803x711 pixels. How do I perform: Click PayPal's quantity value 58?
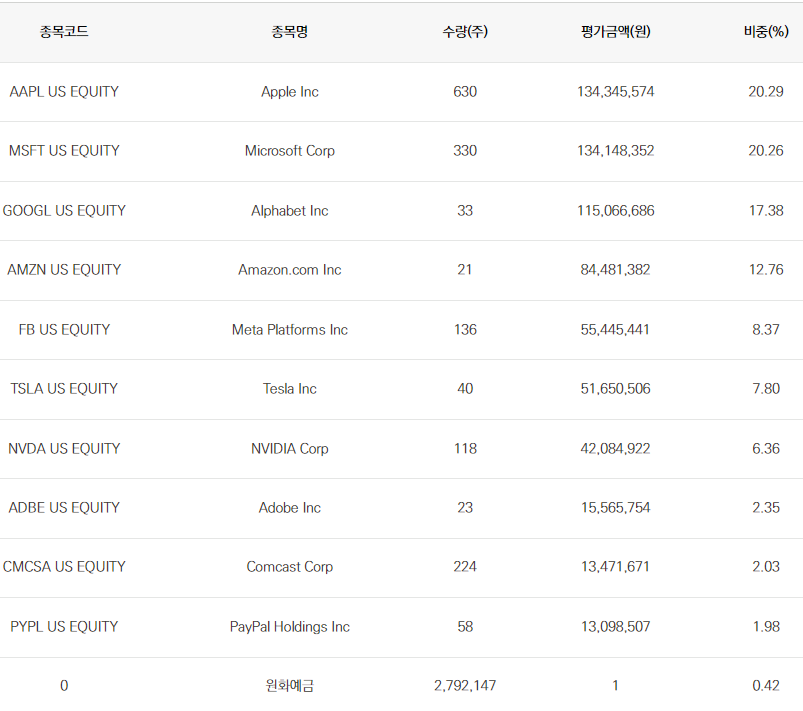coord(465,626)
